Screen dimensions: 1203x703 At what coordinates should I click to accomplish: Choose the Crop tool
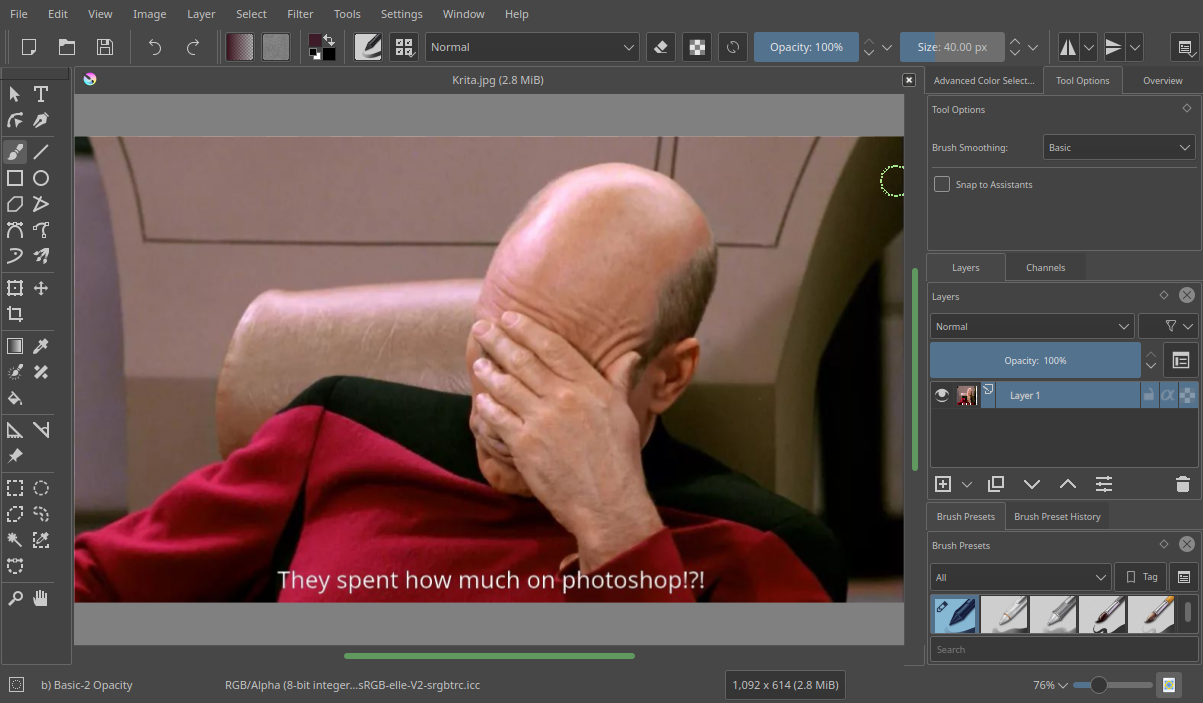tap(15, 314)
